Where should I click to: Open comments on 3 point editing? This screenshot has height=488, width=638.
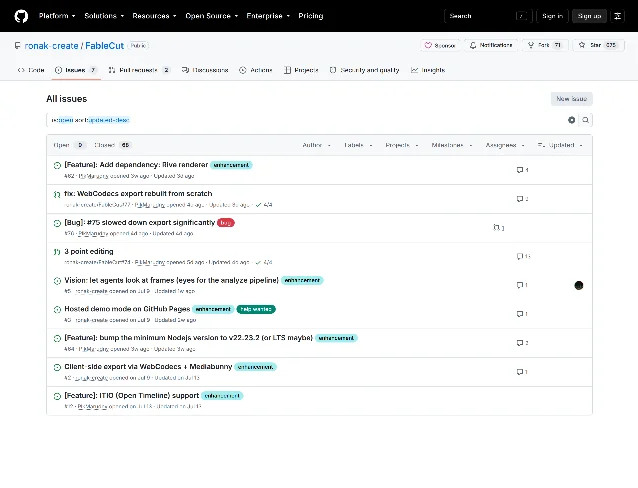click(x=524, y=256)
